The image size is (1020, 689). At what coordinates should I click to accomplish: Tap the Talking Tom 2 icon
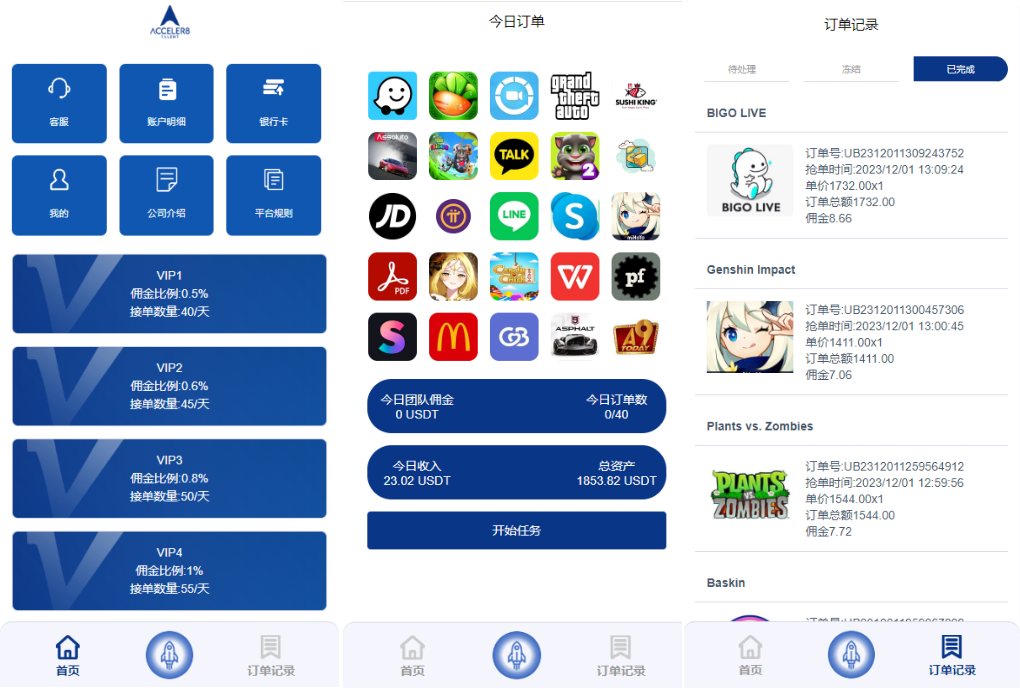pyautogui.click(x=575, y=156)
